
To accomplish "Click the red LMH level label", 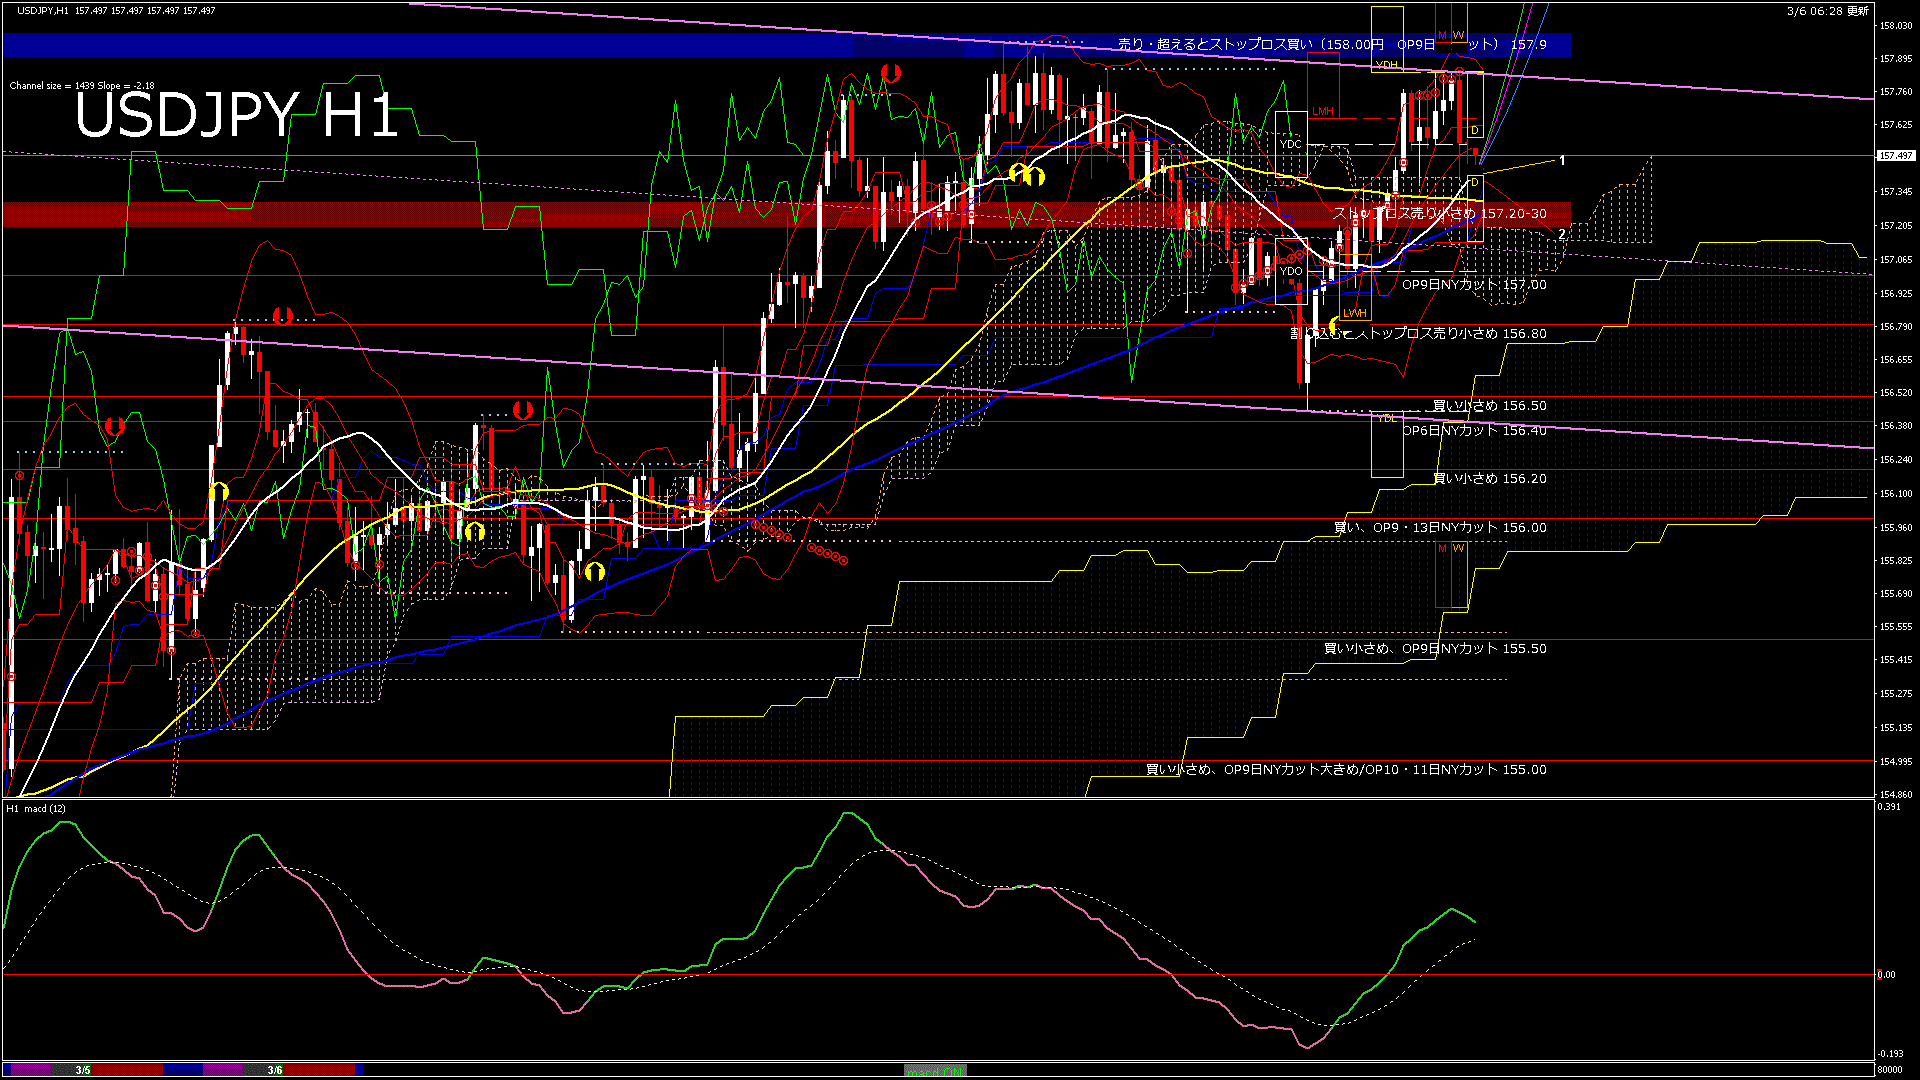I will [1323, 112].
